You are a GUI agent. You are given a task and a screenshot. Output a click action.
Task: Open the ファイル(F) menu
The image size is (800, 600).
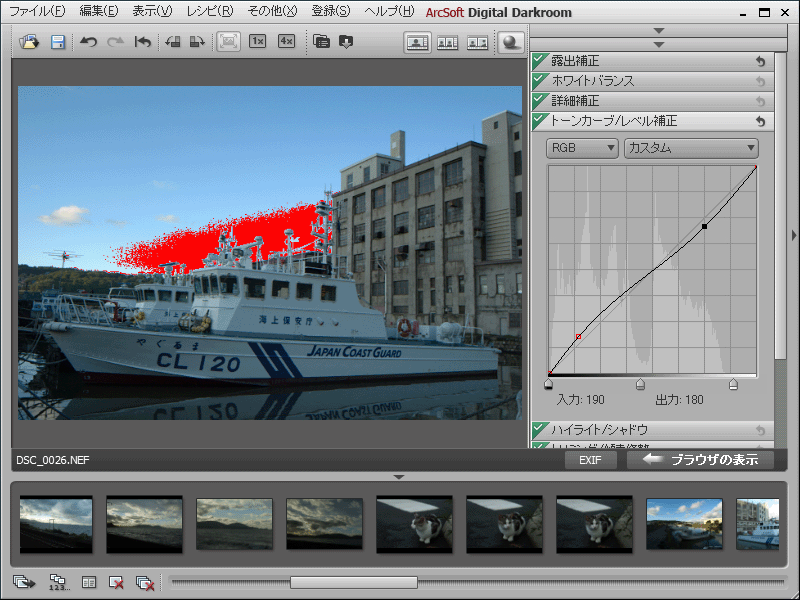pos(37,11)
